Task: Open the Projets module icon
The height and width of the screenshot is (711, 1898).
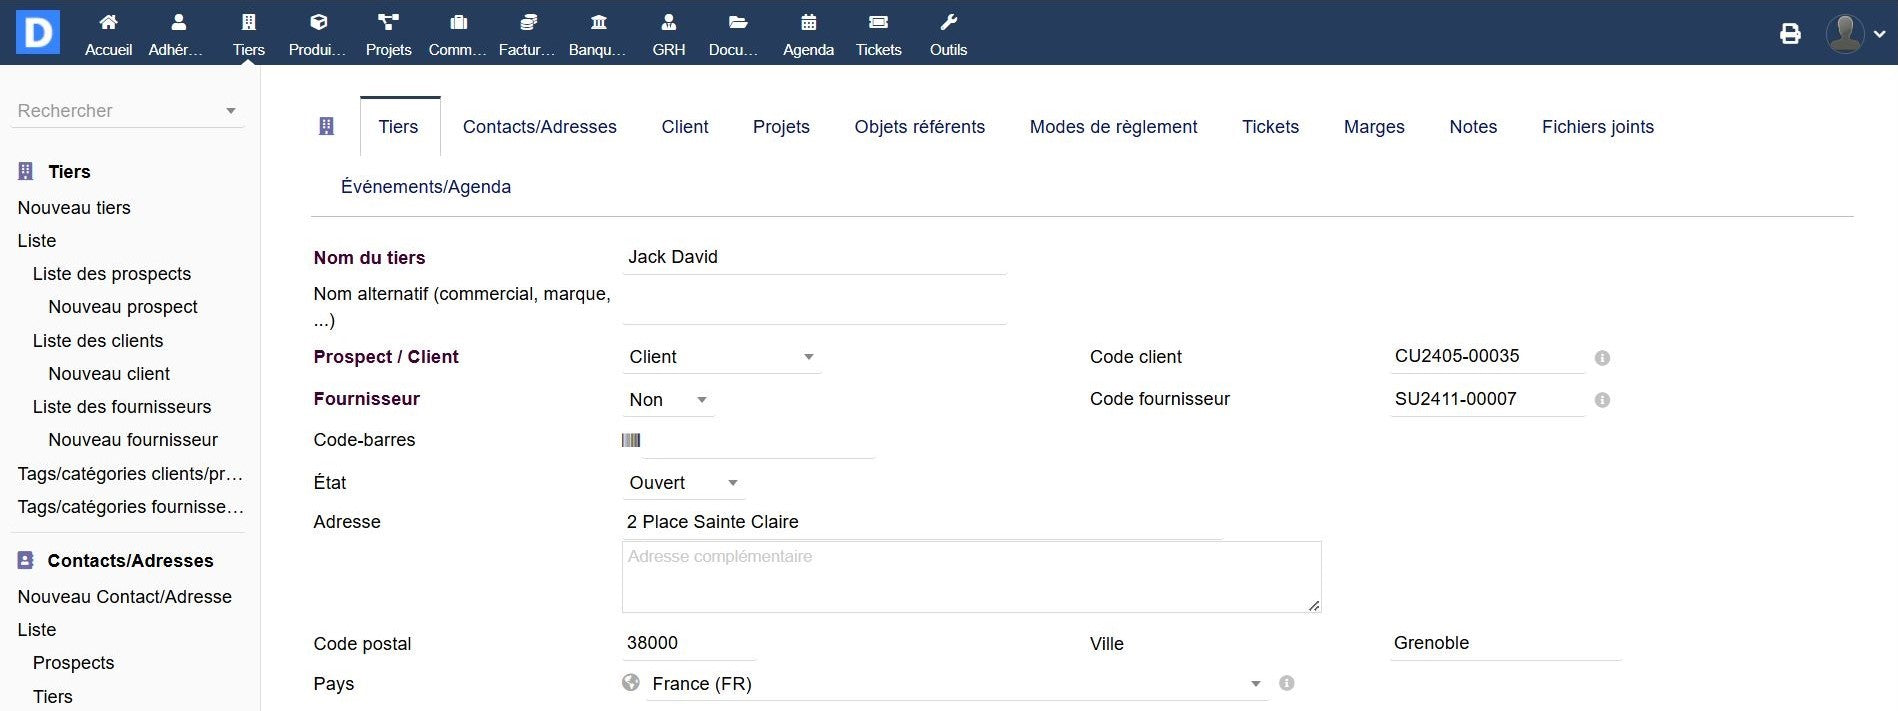Action: point(388,23)
